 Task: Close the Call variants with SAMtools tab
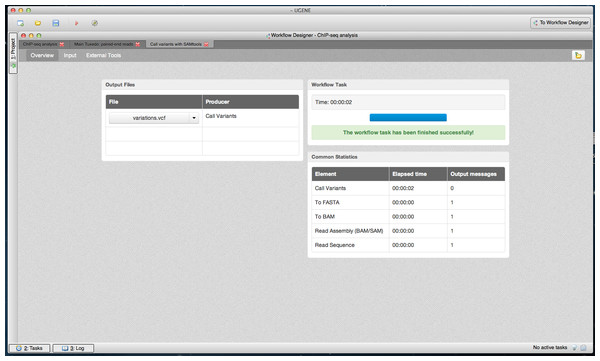click(206, 44)
